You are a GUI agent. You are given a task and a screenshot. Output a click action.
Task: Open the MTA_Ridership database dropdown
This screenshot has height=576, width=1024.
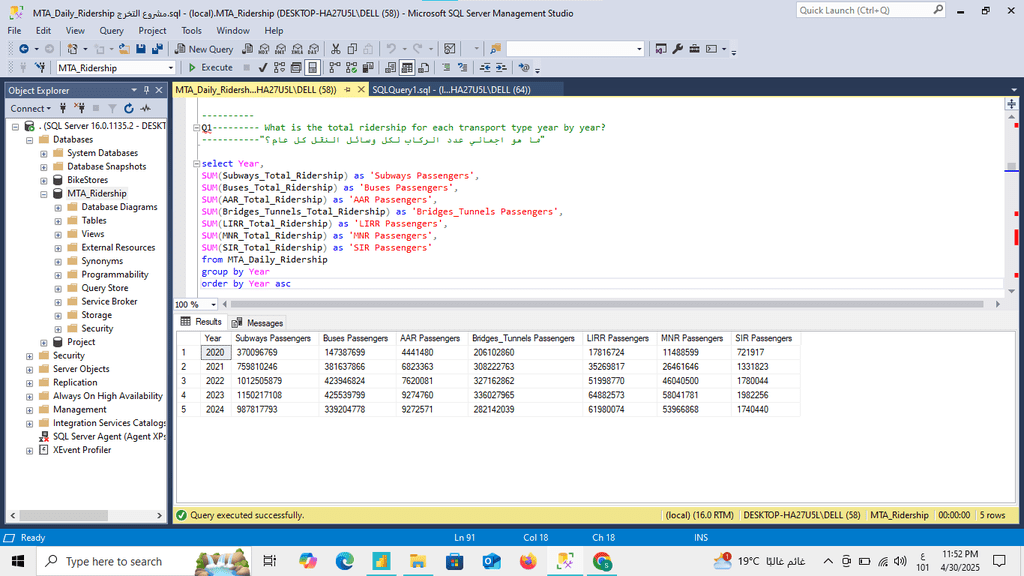(171, 68)
